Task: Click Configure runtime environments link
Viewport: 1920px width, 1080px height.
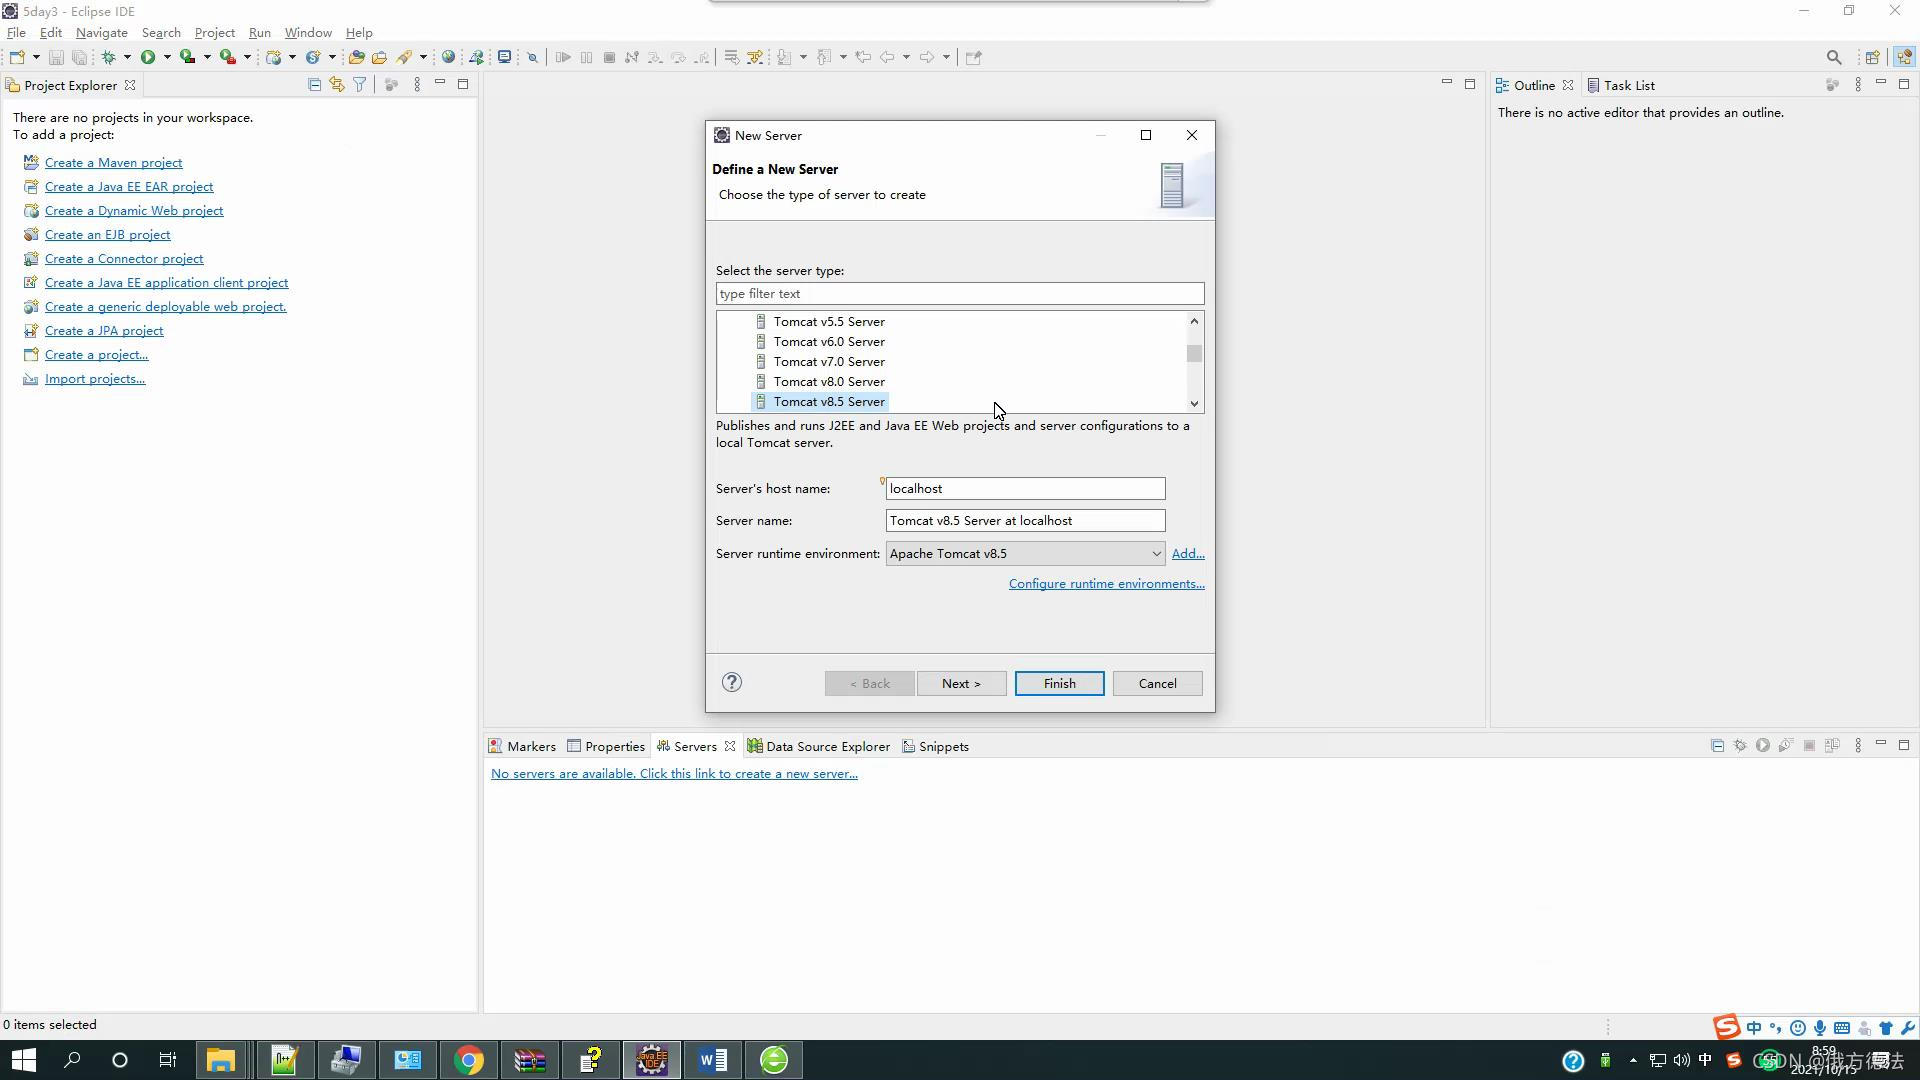Action: point(1106,583)
